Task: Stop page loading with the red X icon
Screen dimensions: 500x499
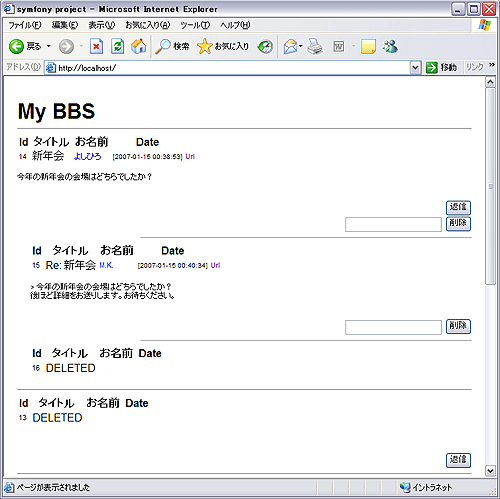Action: (96, 46)
